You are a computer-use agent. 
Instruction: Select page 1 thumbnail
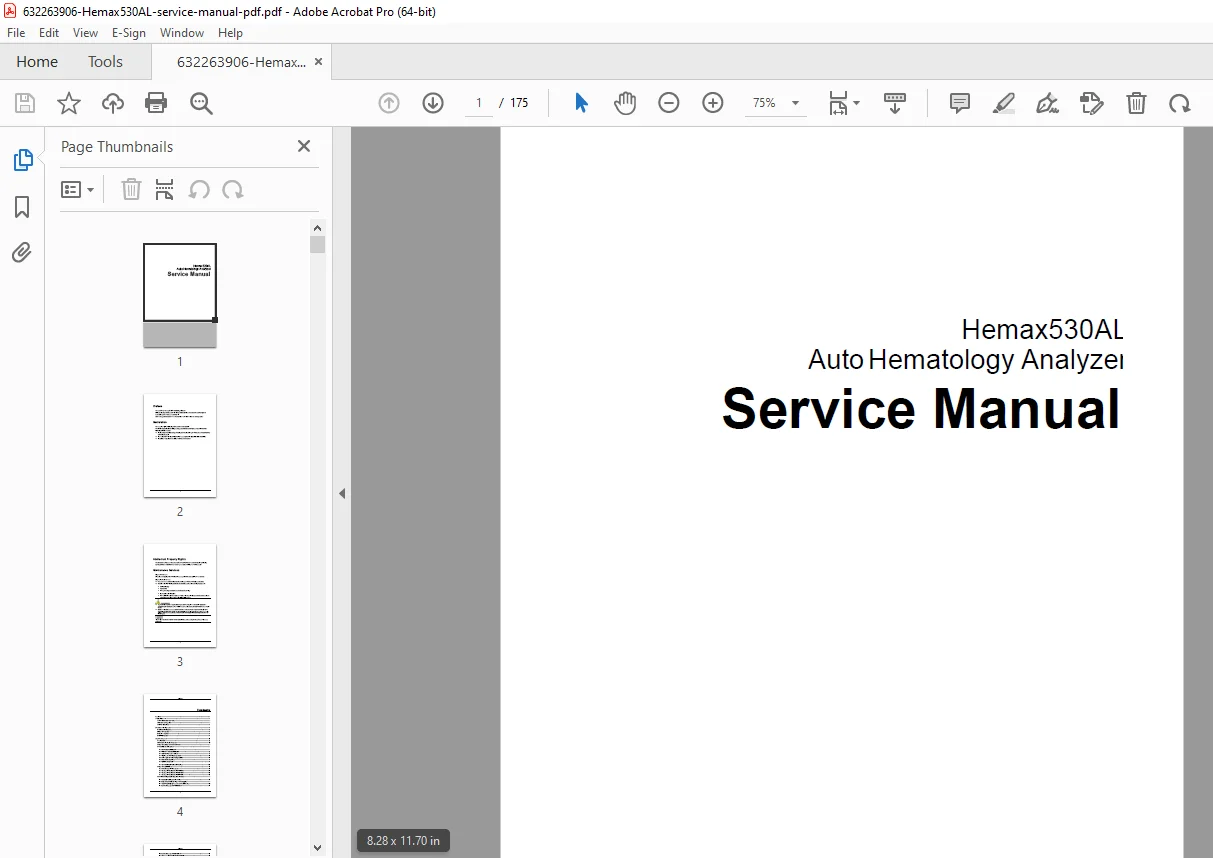click(180, 295)
